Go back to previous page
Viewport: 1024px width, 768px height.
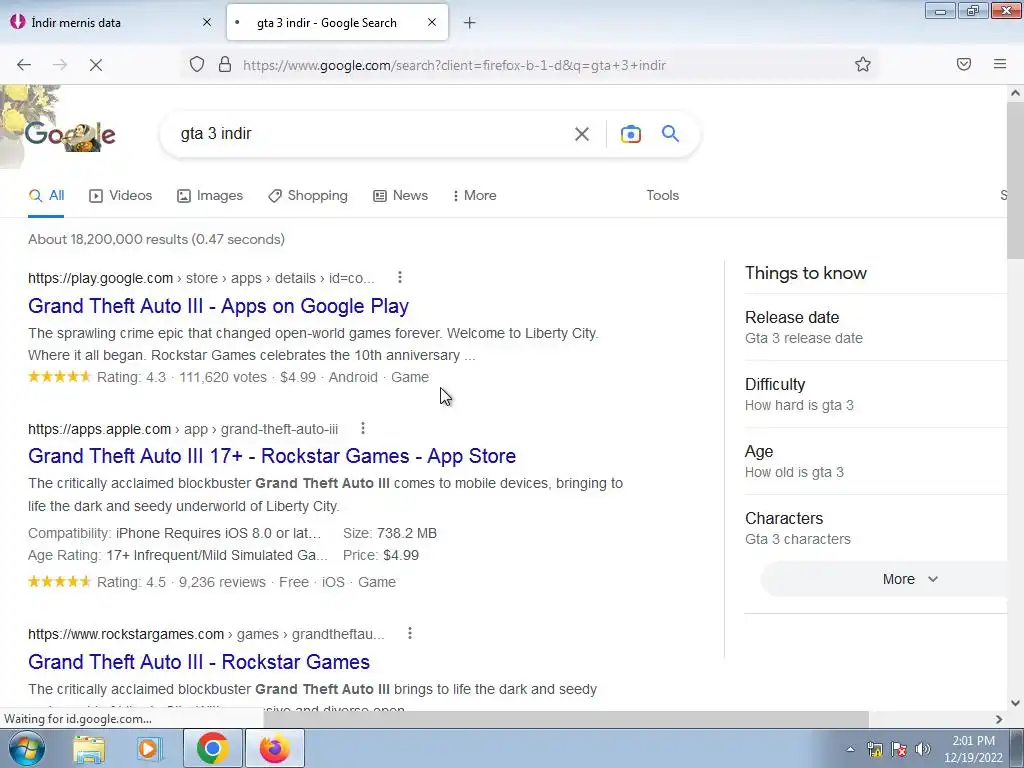click(x=24, y=65)
